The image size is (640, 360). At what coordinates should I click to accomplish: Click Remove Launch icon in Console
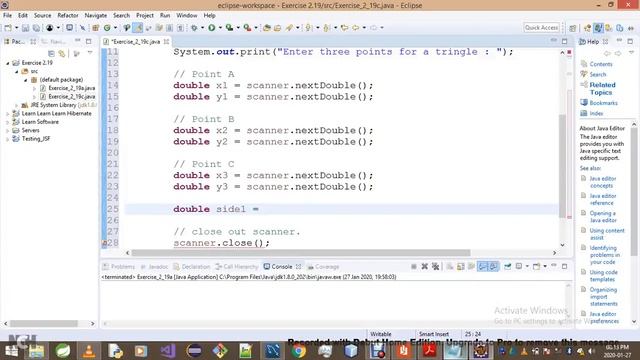coord(424,267)
